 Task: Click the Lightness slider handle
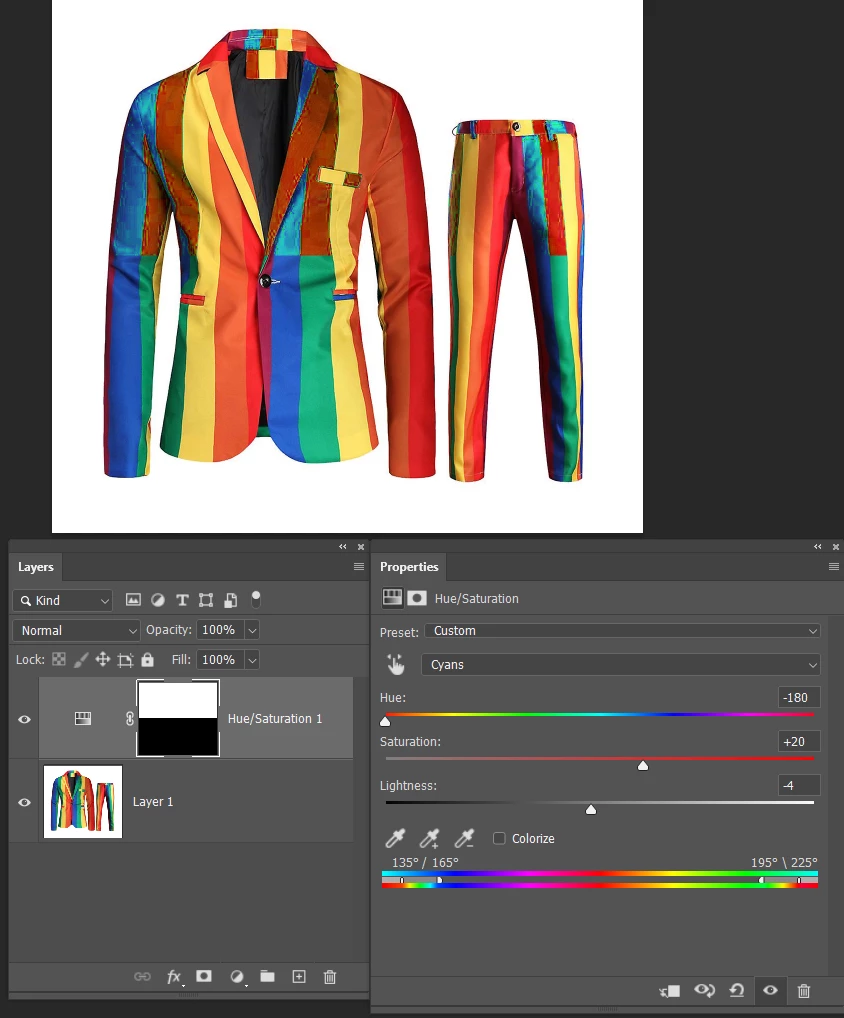point(591,810)
